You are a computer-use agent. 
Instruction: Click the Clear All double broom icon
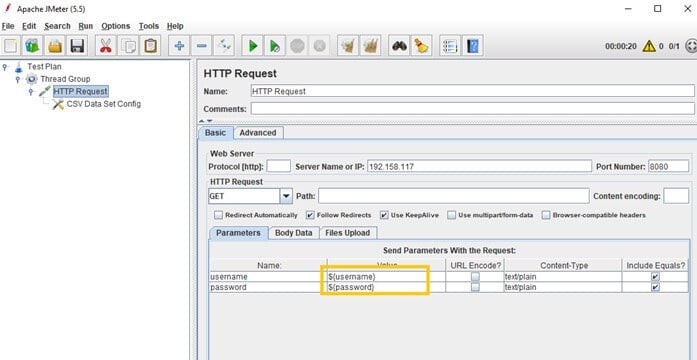coord(370,46)
